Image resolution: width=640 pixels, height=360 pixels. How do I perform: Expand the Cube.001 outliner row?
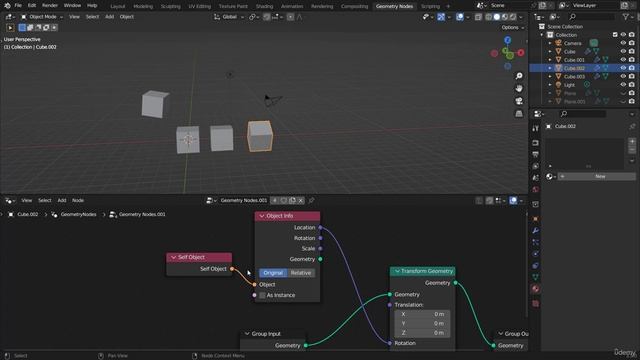(x=550, y=60)
